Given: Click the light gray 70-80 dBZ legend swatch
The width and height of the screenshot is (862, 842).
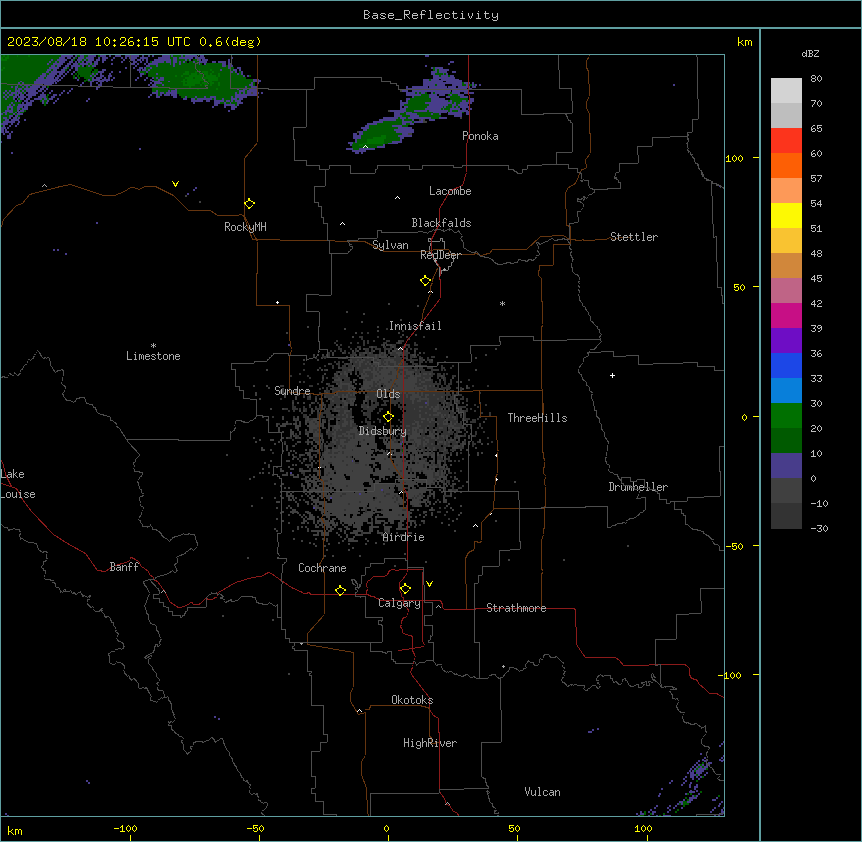Looking at the screenshot, I should click(786, 91).
